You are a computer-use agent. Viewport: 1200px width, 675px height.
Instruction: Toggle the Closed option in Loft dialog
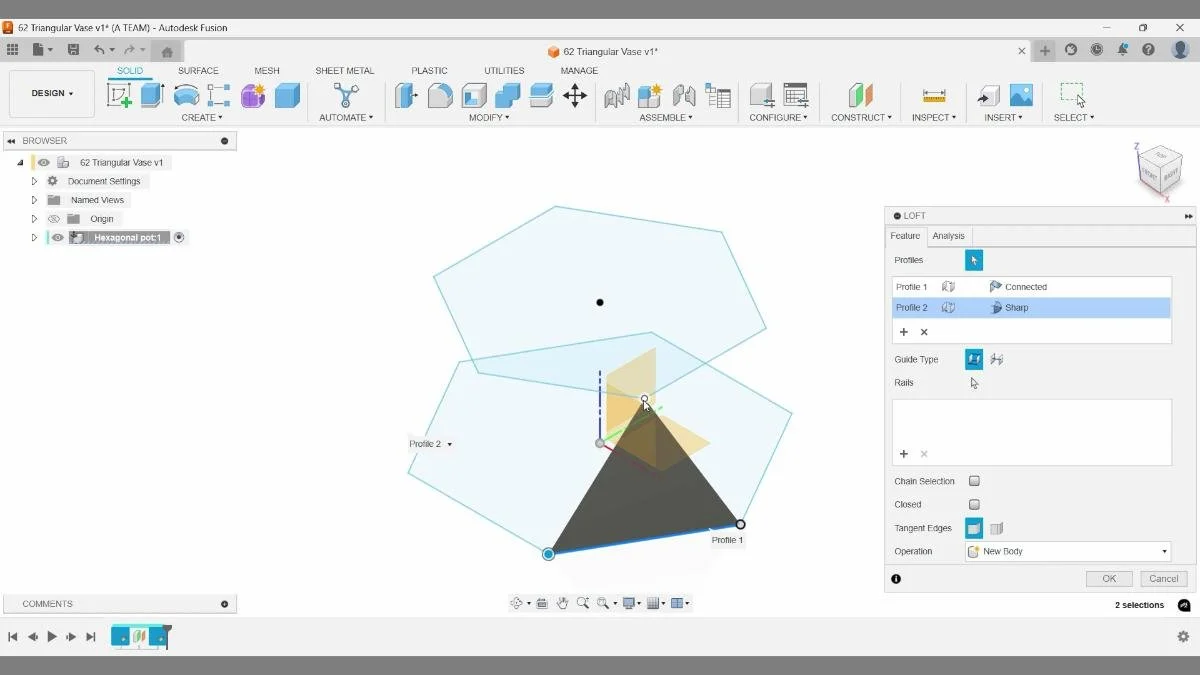(x=975, y=504)
